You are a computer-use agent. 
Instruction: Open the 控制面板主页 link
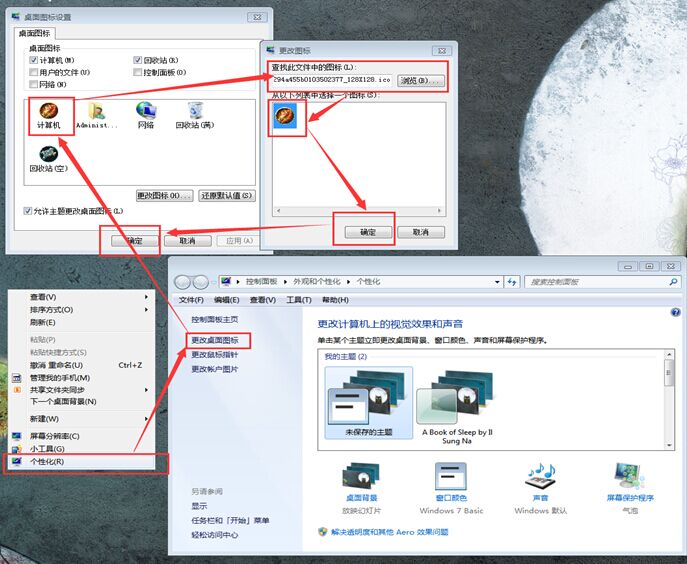[215, 319]
